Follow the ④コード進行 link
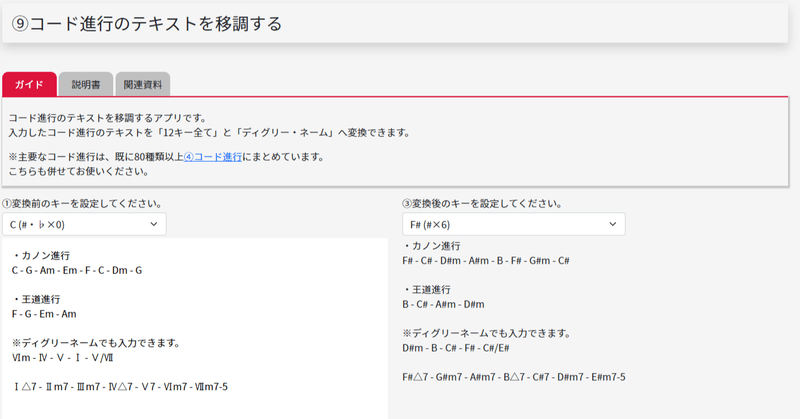The width and height of the screenshot is (800, 419). click(213, 157)
